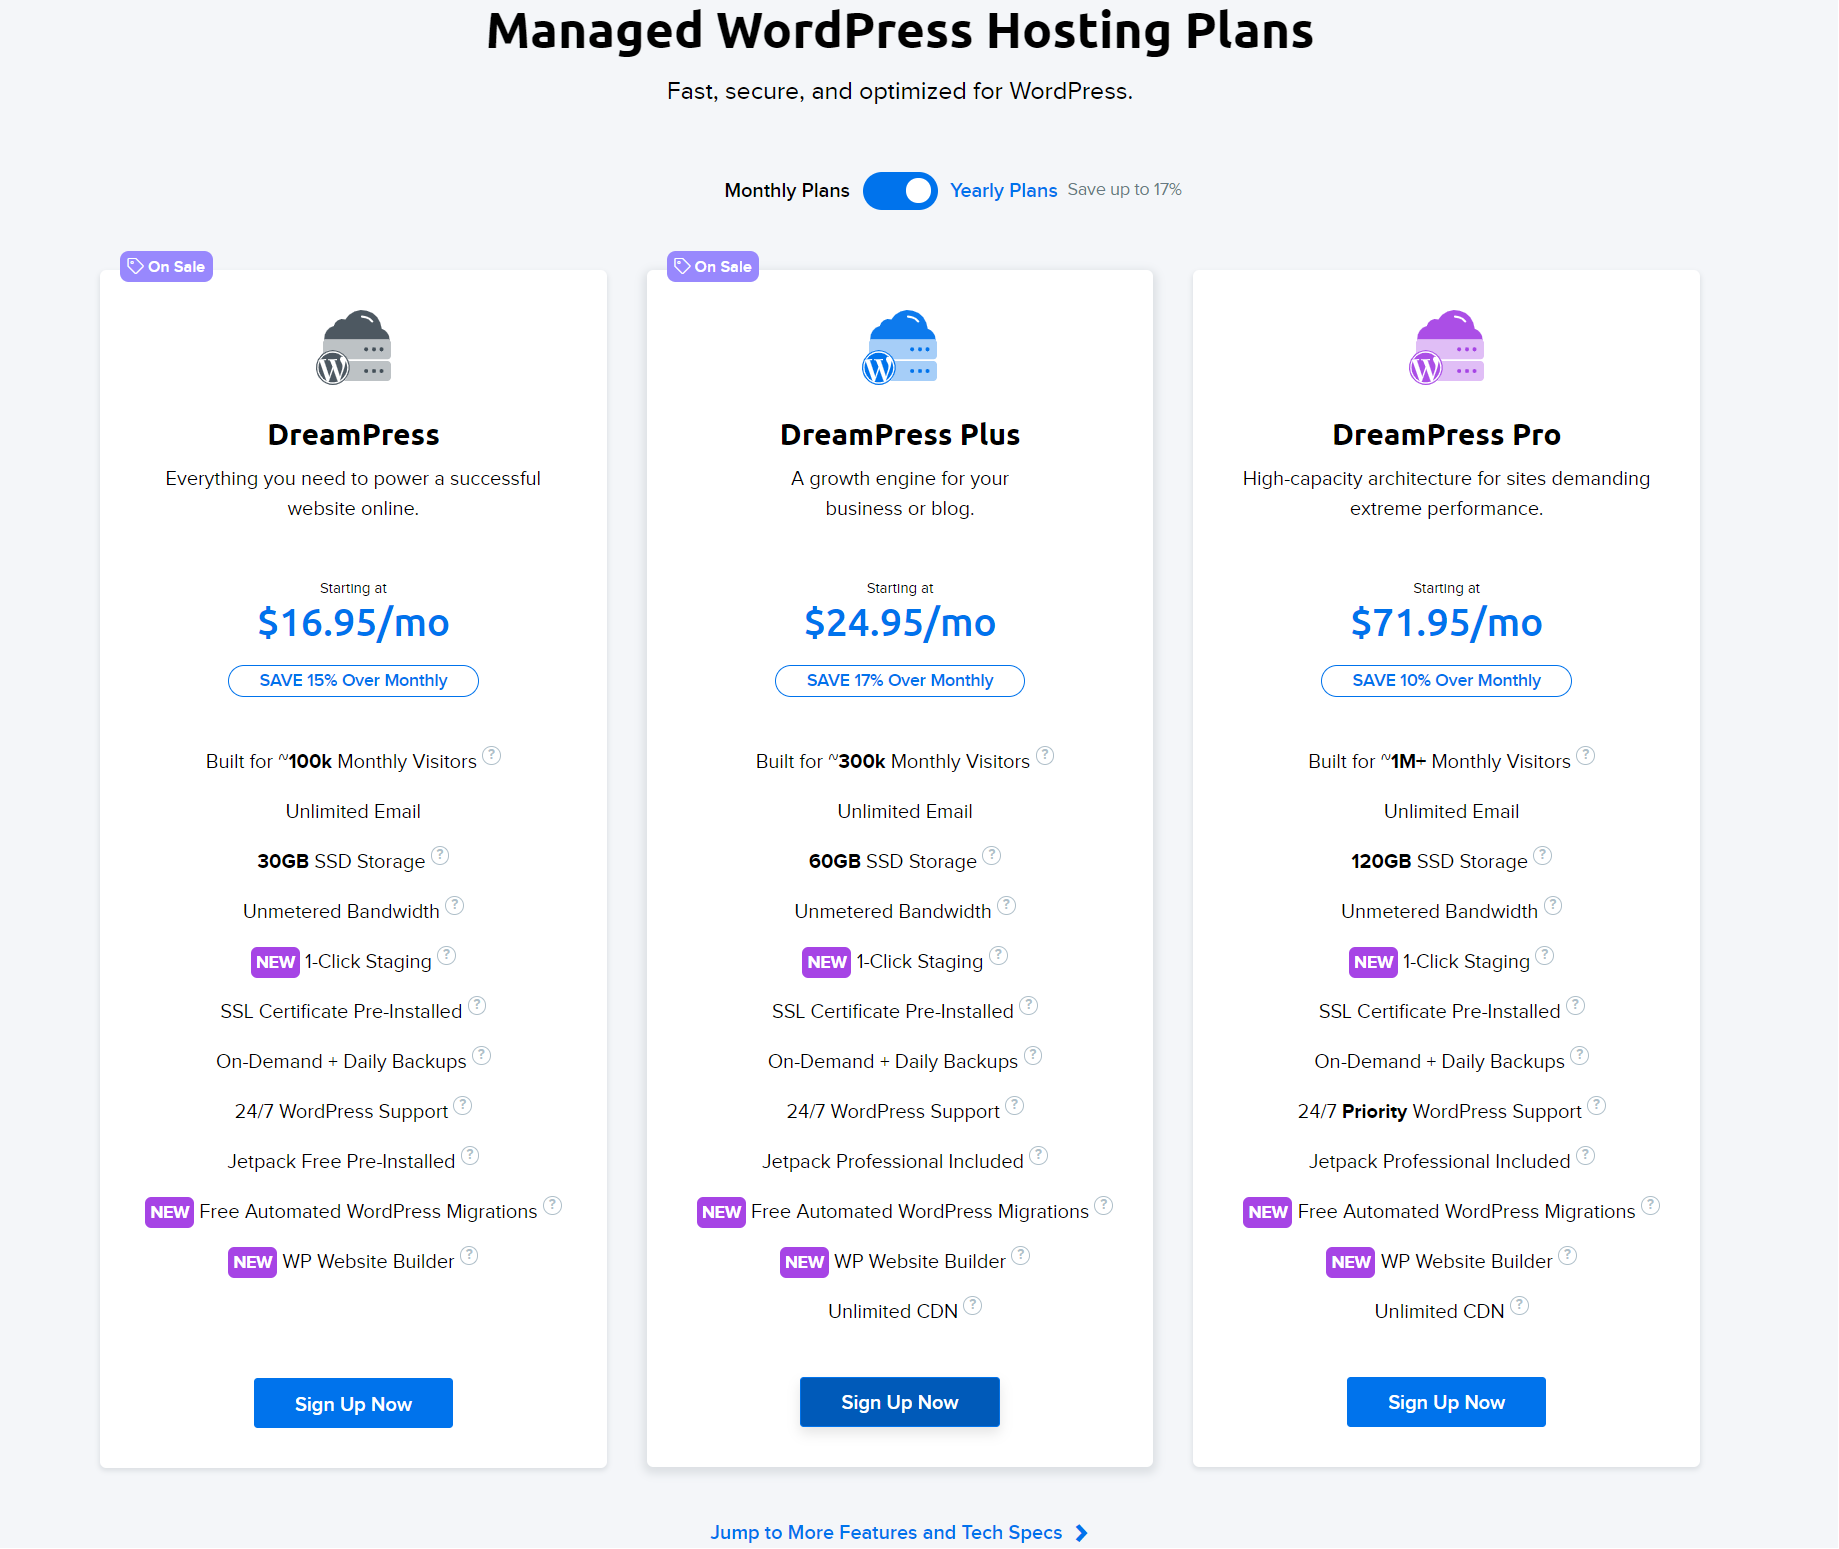Screen dimensions: 1839x1549
Task: Click the DreamPress gray cloud server icon
Action: (354, 347)
